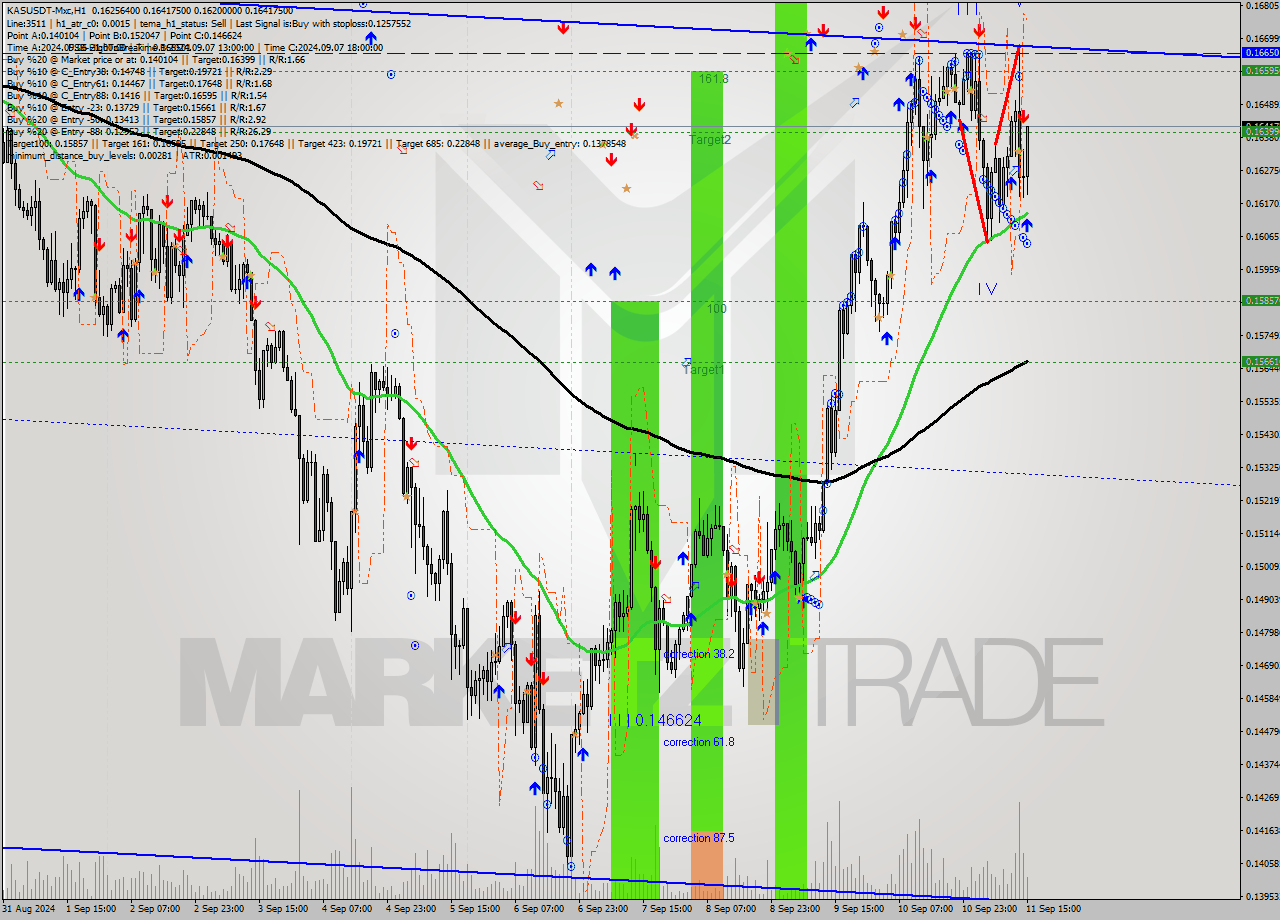1280x920 pixels.
Task: Click the Buy %10 @ Entry -23 line
Action: (136, 107)
